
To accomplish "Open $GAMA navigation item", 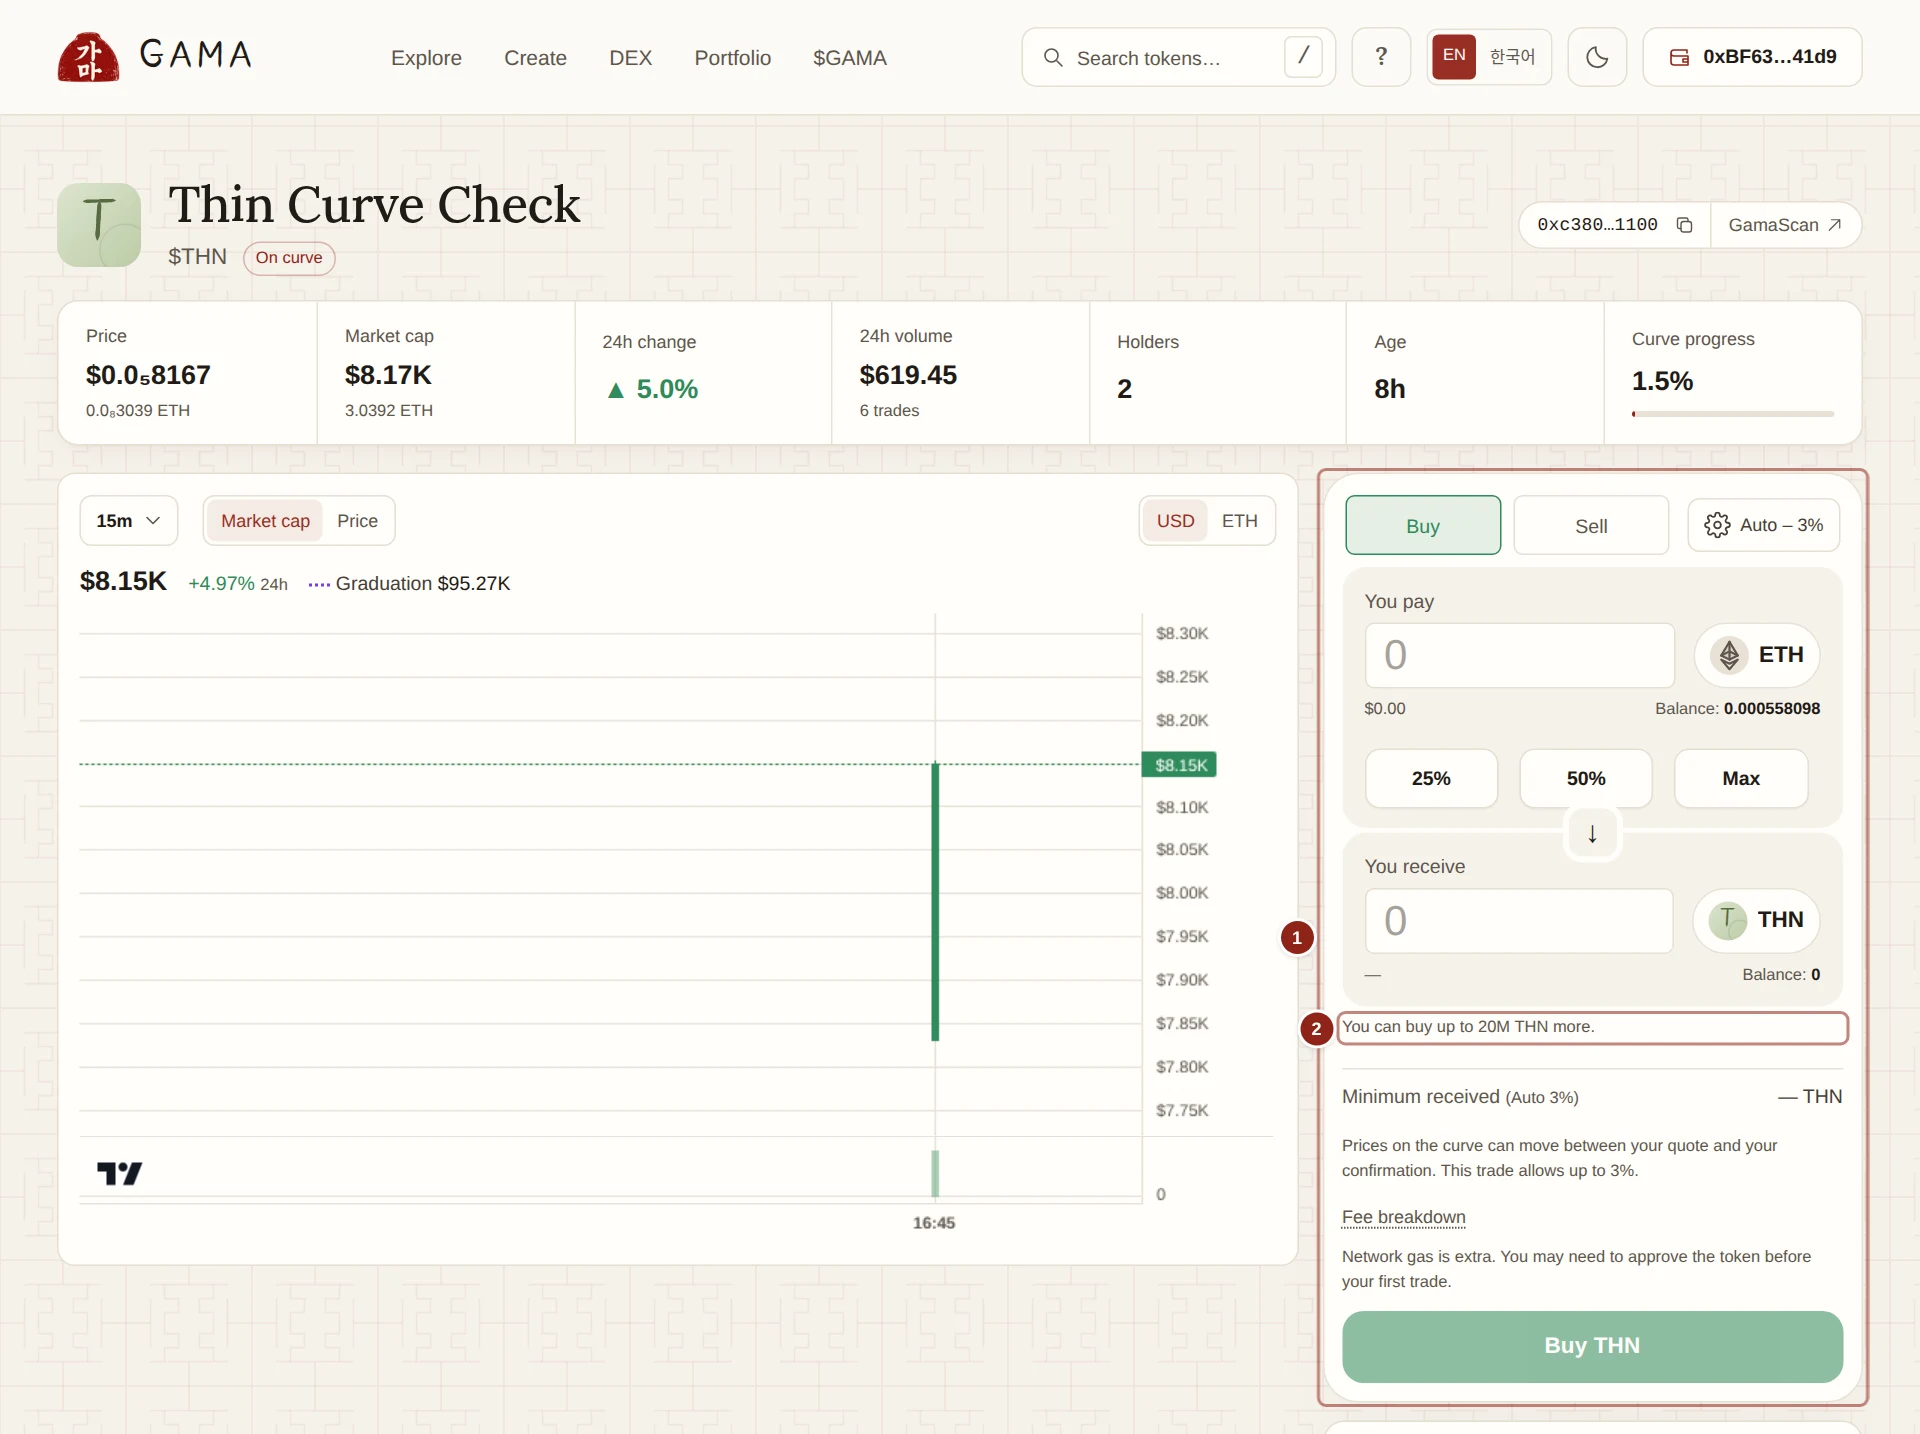I will (x=849, y=58).
